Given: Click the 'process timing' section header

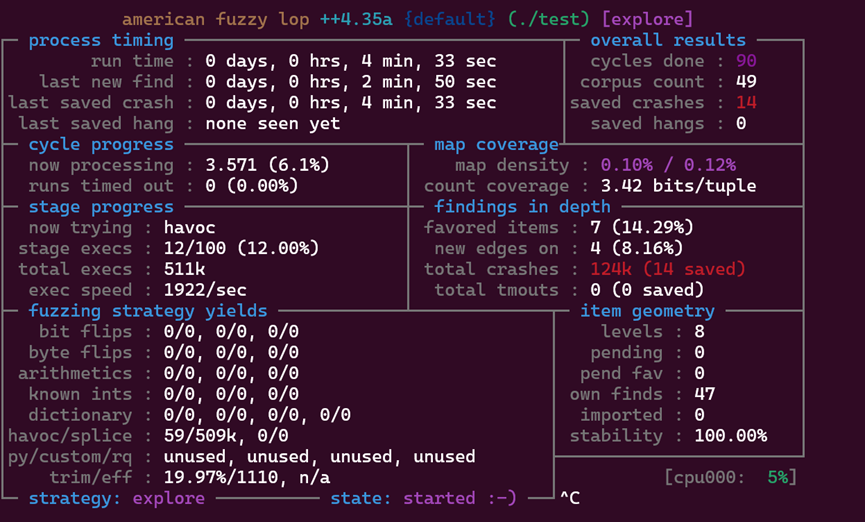Looking at the screenshot, I should [101, 40].
